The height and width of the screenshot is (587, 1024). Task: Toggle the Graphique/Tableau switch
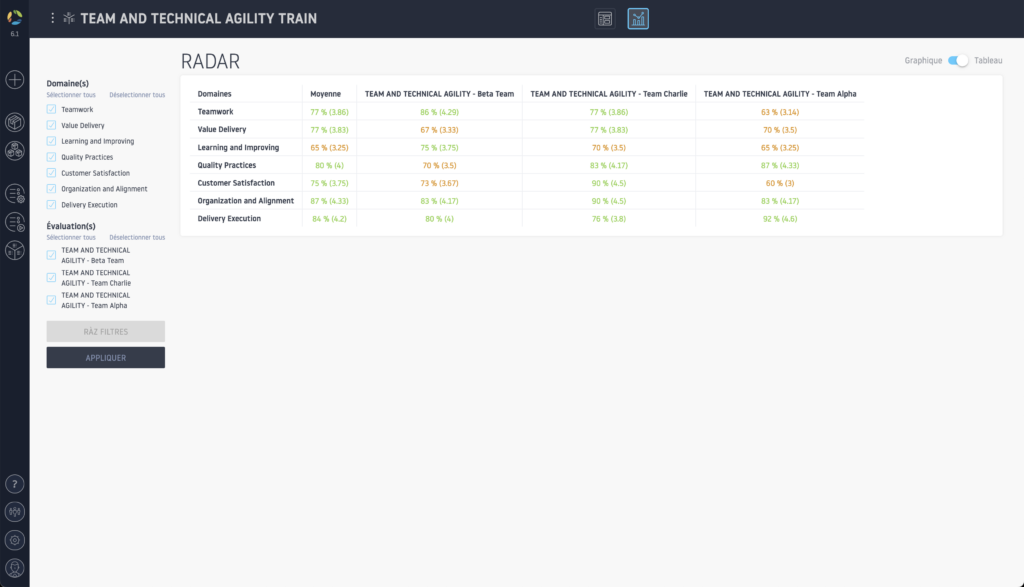pyautogui.click(x=958, y=61)
